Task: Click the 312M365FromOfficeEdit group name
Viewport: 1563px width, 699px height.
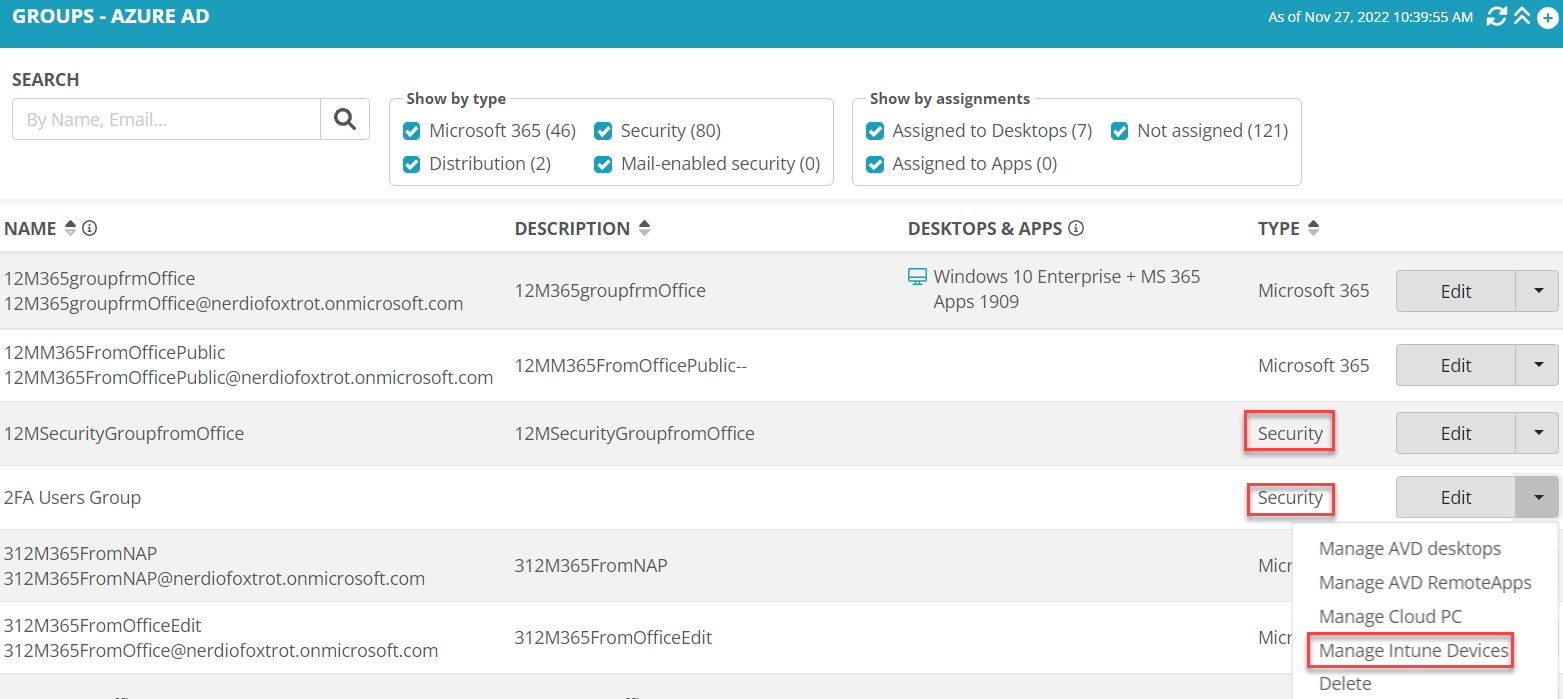Action: tap(103, 625)
